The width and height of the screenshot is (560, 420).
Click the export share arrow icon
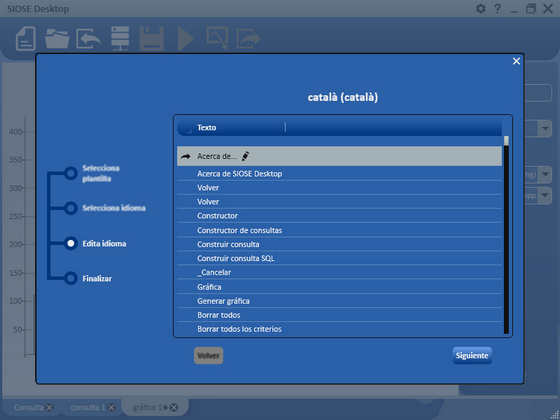248,39
